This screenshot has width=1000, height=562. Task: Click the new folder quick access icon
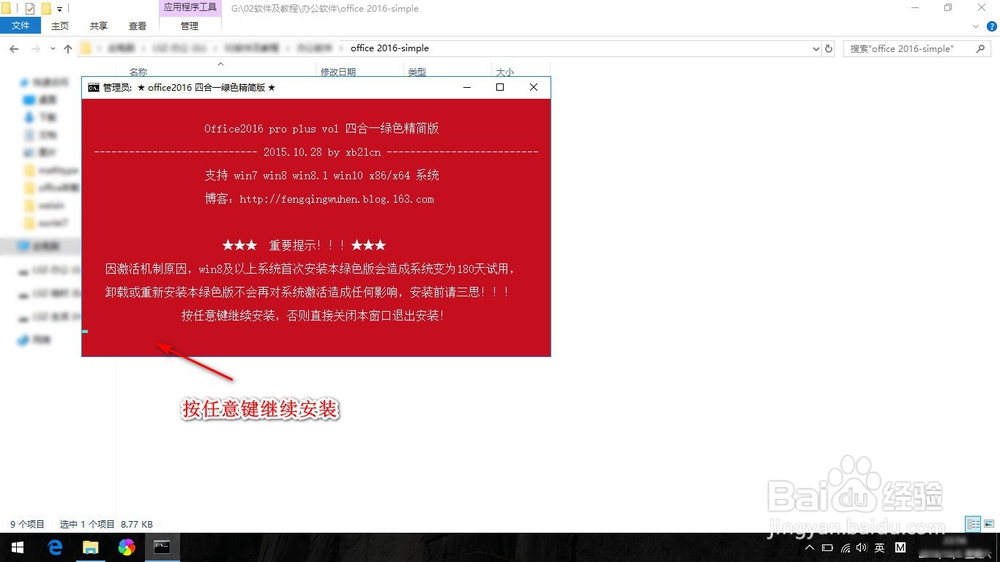pos(46,8)
